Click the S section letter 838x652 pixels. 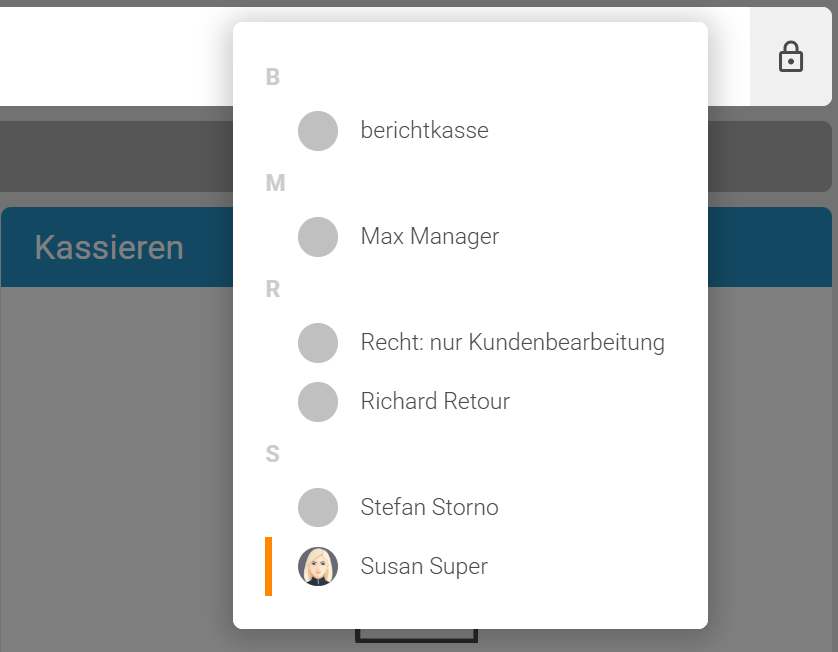273,454
